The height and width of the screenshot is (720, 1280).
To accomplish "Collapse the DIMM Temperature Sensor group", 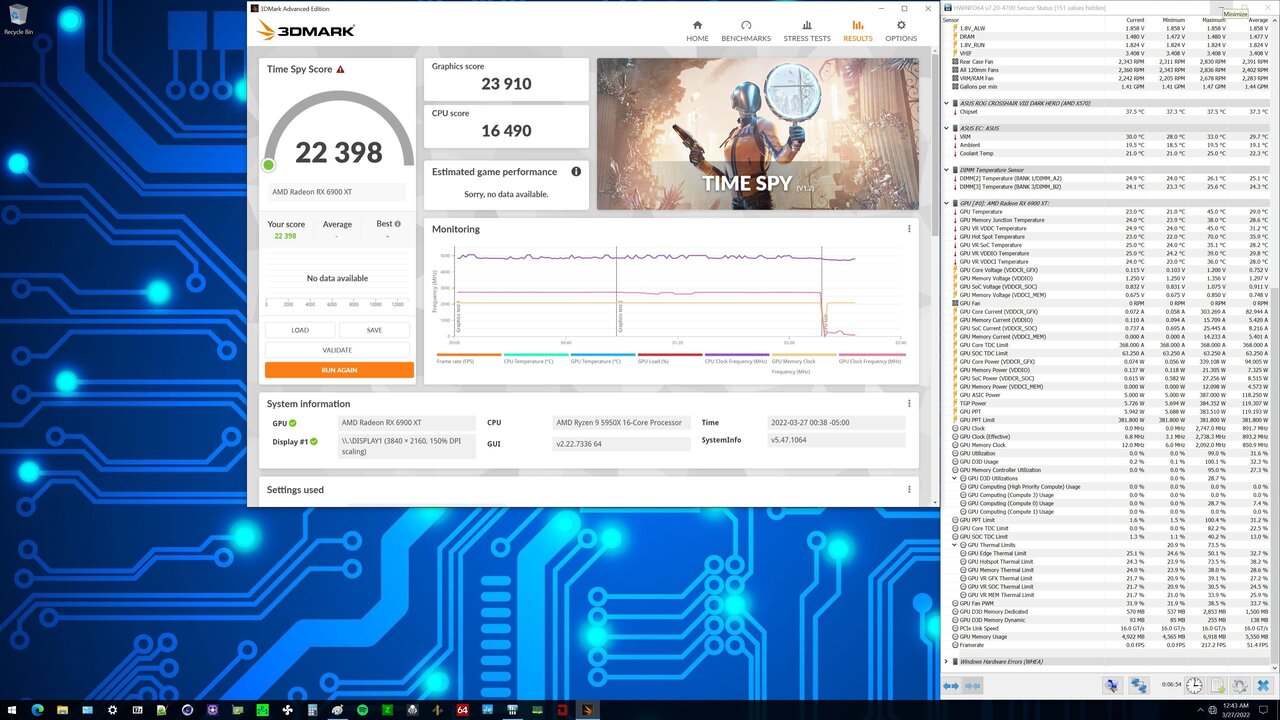I will [947, 170].
